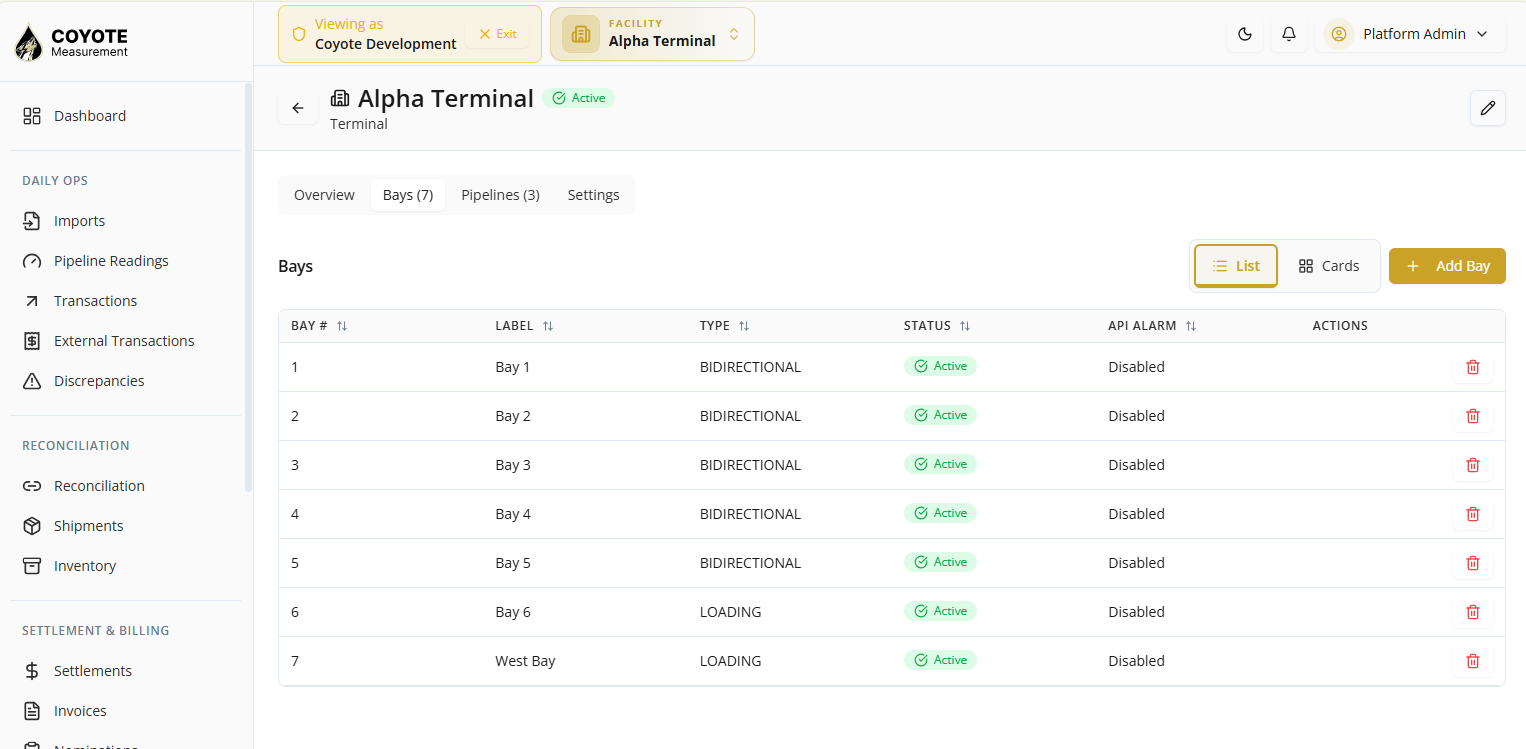
Task: Click the sidebar vertical scrollbar
Action: pos(248,288)
